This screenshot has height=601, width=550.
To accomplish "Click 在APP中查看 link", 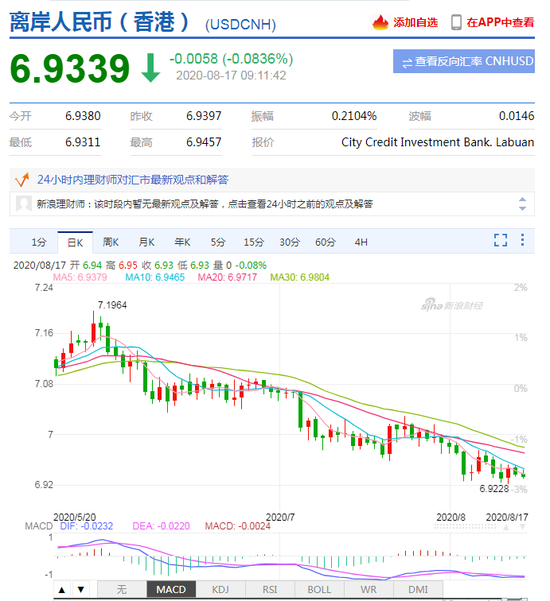I will click(500, 22).
